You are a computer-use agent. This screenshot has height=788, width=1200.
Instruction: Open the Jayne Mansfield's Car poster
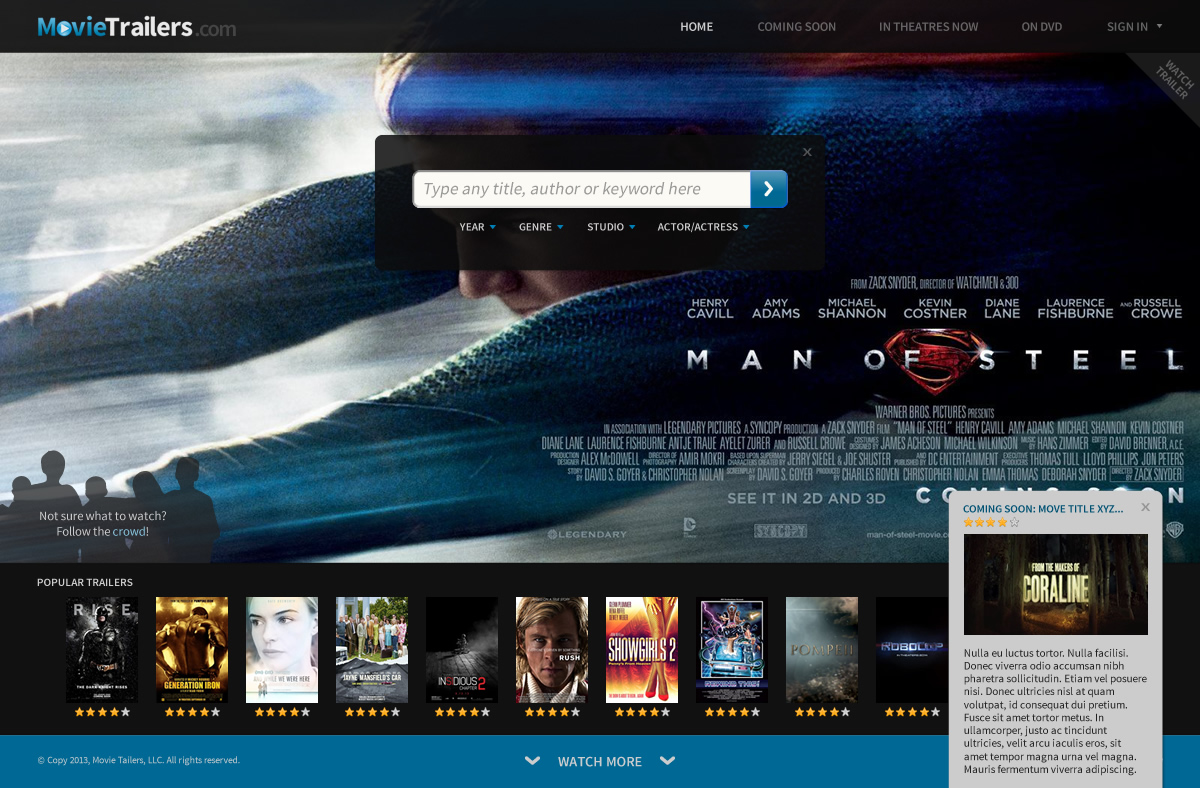(372, 650)
